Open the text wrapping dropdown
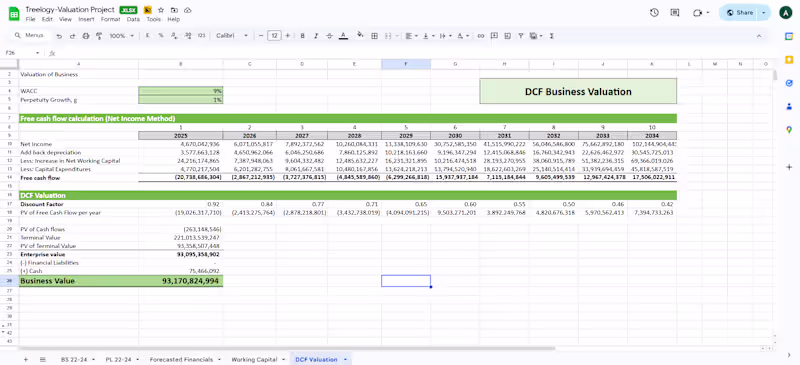This screenshot has height=365, width=800. coord(444,36)
